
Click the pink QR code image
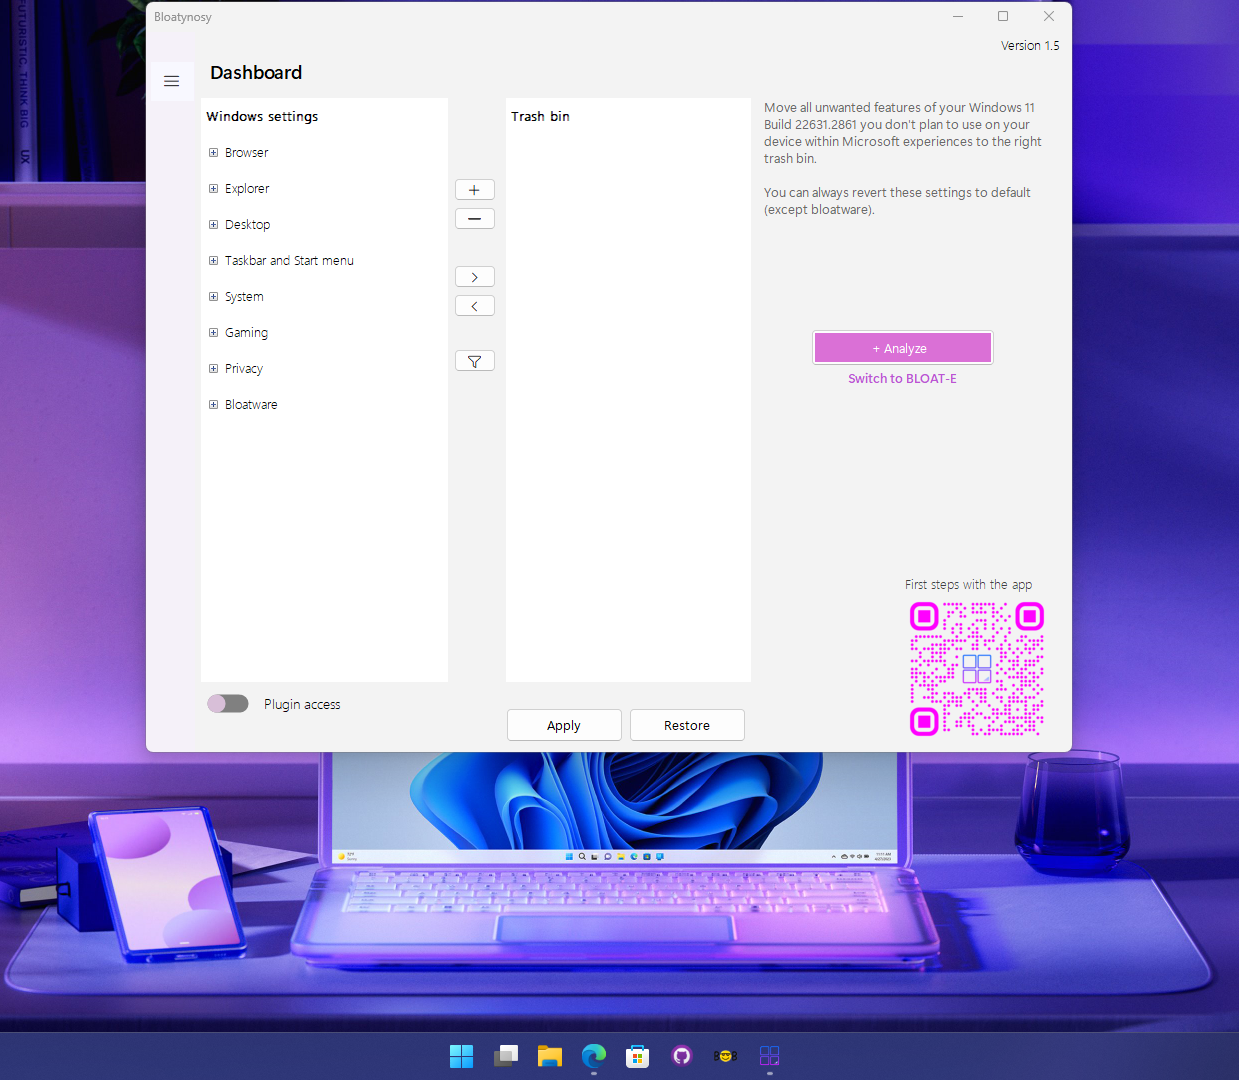976,668
